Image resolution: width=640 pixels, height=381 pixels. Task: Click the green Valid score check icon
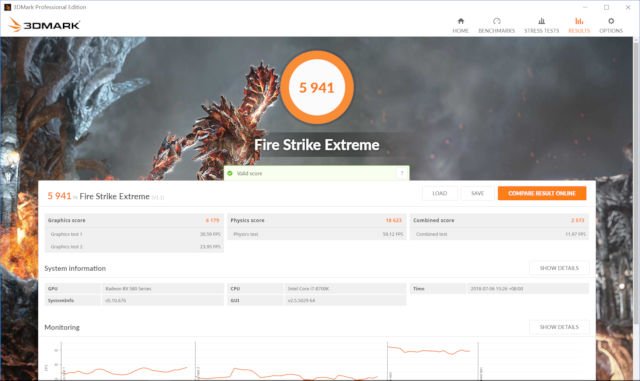(x=230, y=173)
